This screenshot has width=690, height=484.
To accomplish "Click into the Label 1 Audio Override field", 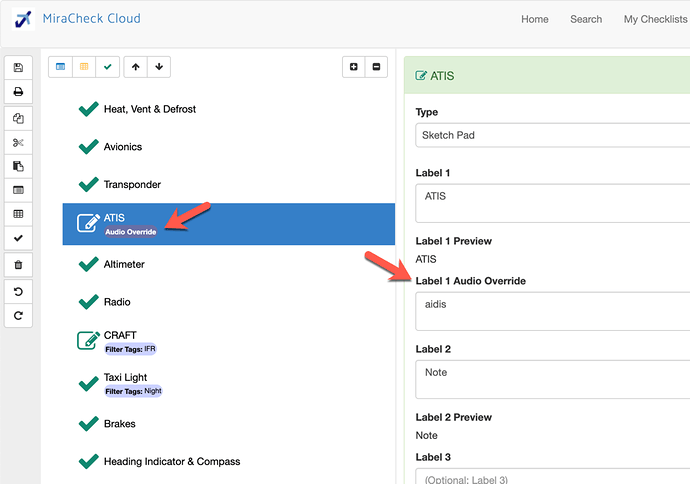I will tap(553, 311).
